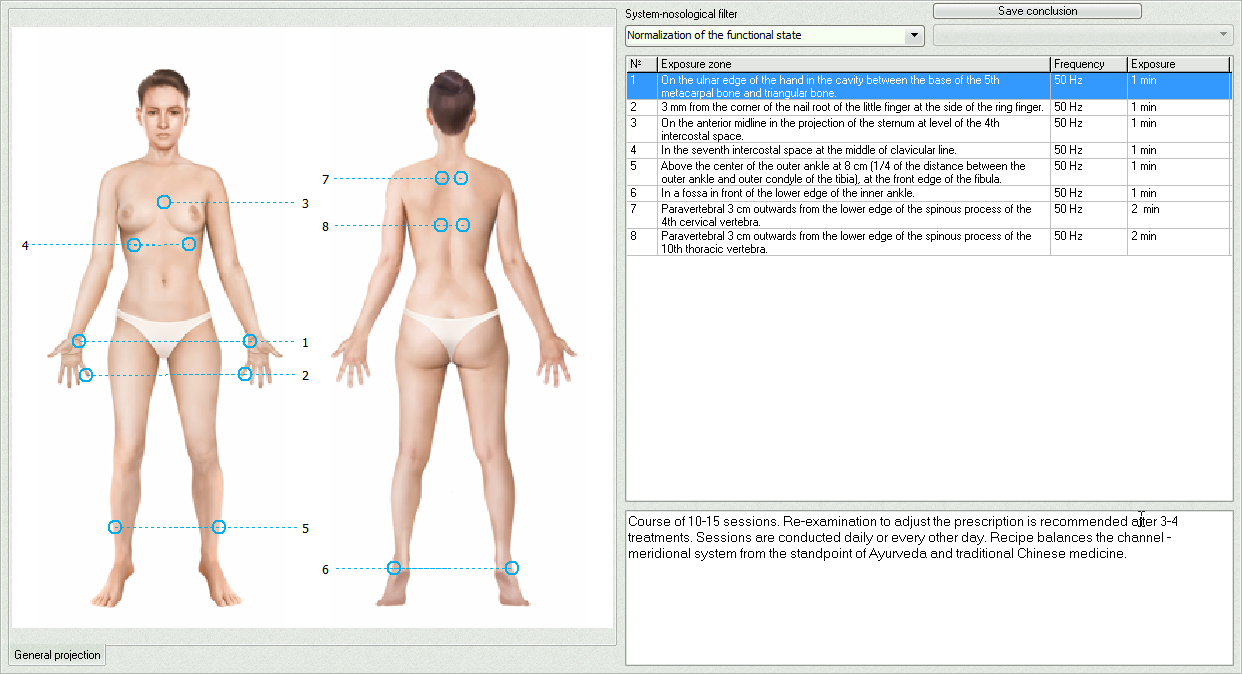Click the 1 min exposure cell in row 4
Image resolution: width=1242 pixels, height=674 pixels.
coord(1179,150)
